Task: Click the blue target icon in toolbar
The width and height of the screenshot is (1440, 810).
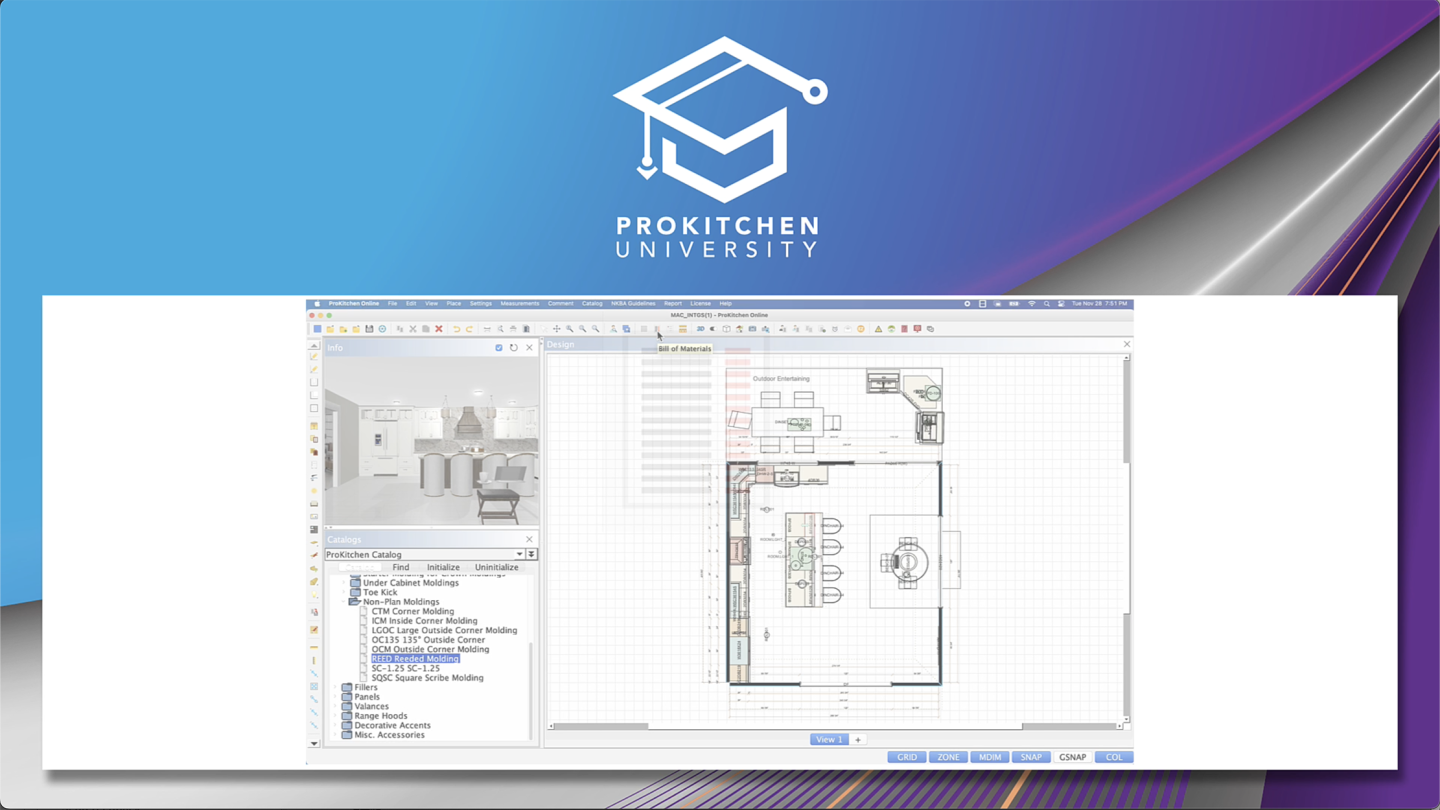Action: tap(382, 329)
